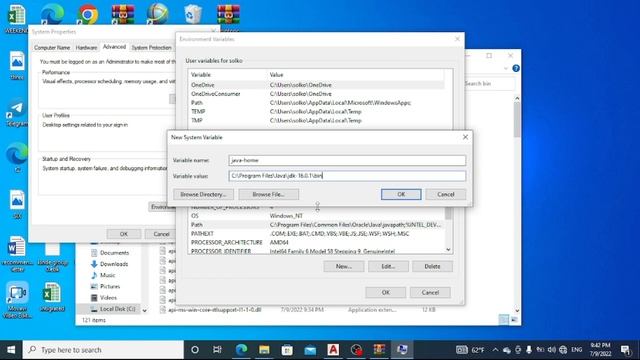The image size is (640, 360).
Task: Open Microsoft Store from the taskbar
Action: point(287,350)
